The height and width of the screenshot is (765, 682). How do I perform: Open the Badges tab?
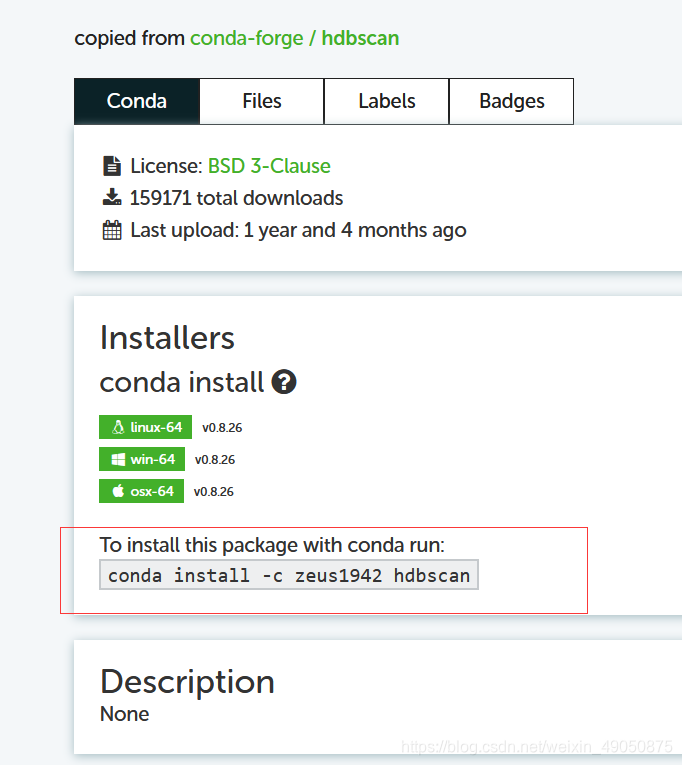click(x=512, y=101)
